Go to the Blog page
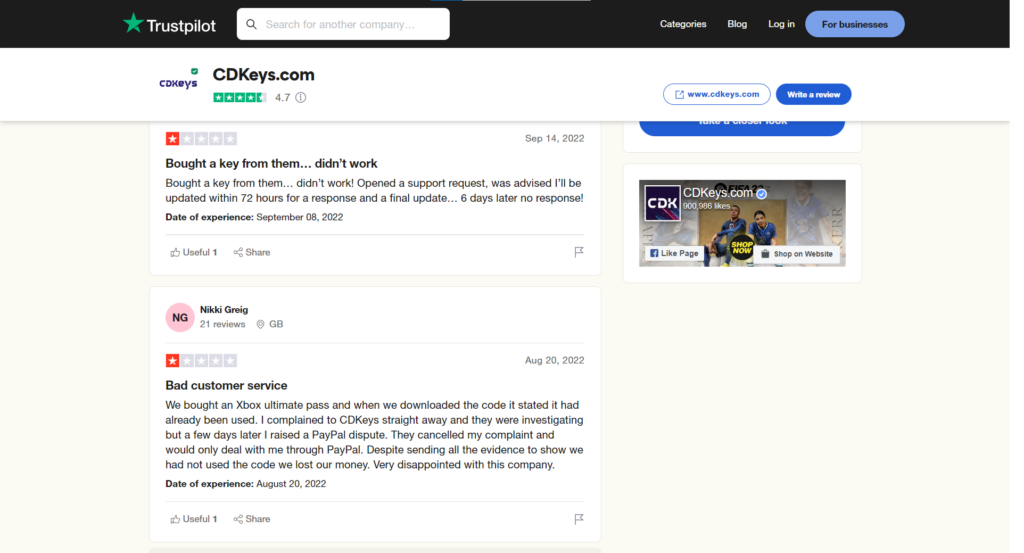 (737, 24)
